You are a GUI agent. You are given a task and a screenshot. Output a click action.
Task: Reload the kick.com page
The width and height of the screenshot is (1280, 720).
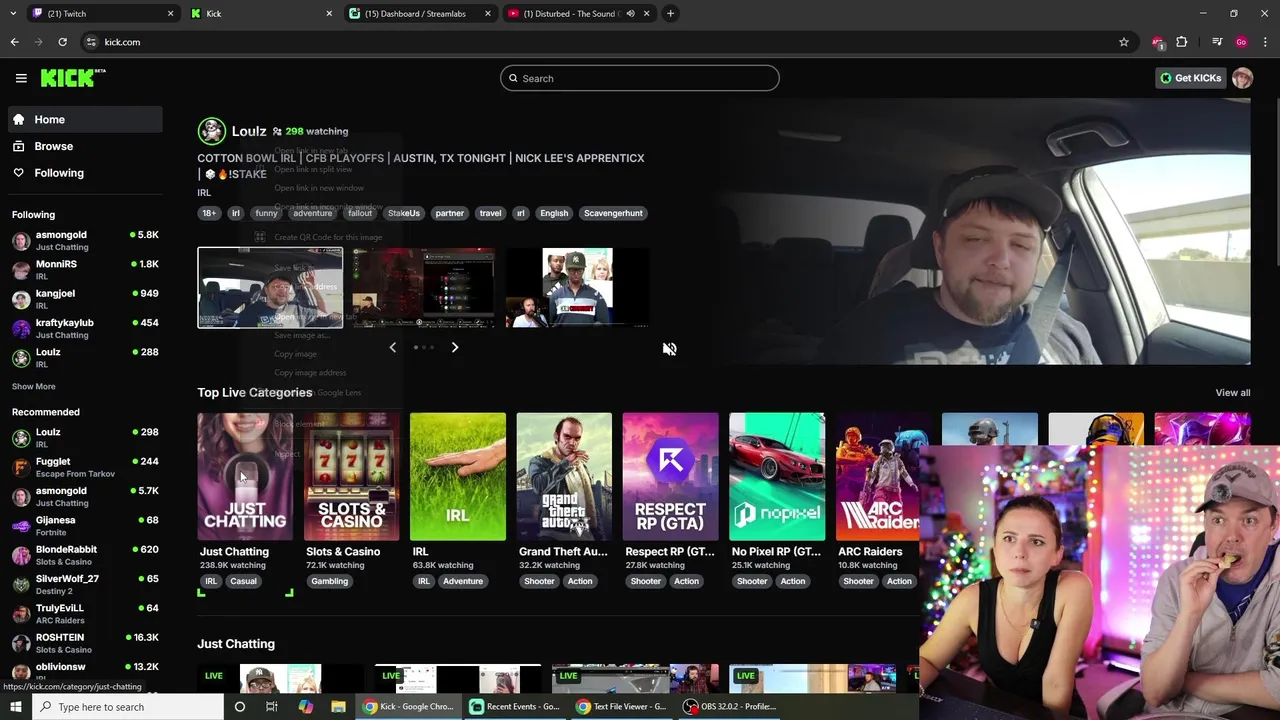click(62, 42)
